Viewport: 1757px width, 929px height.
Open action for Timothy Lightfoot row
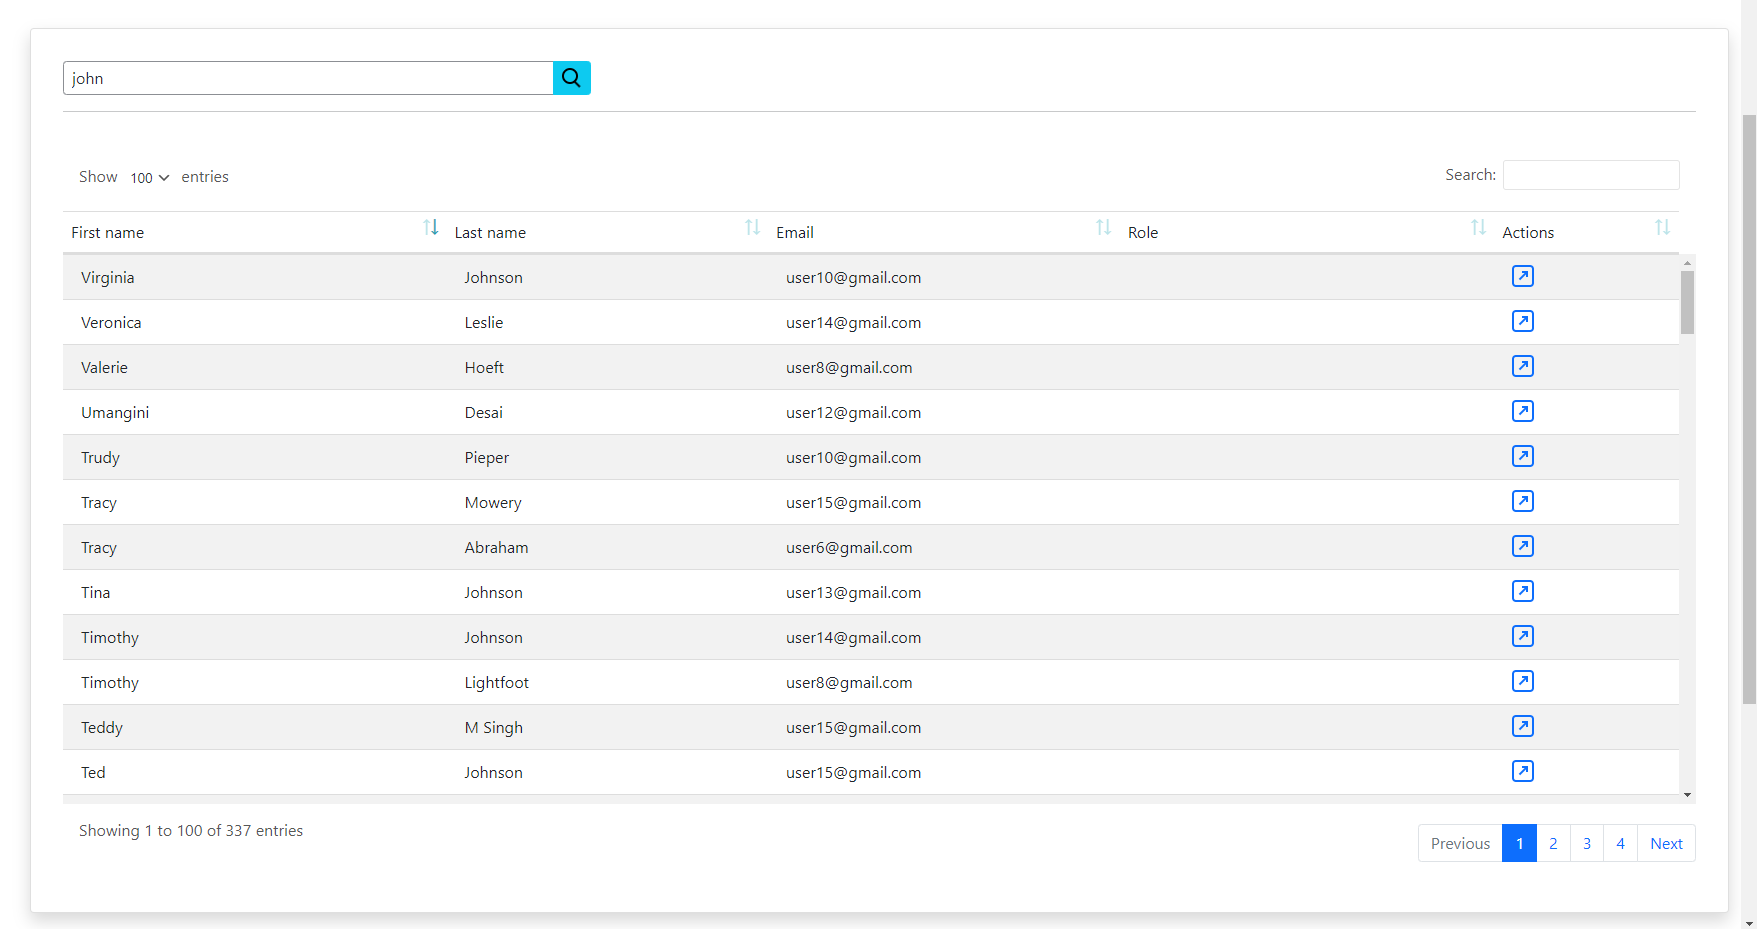click(x=1522, y=681)
